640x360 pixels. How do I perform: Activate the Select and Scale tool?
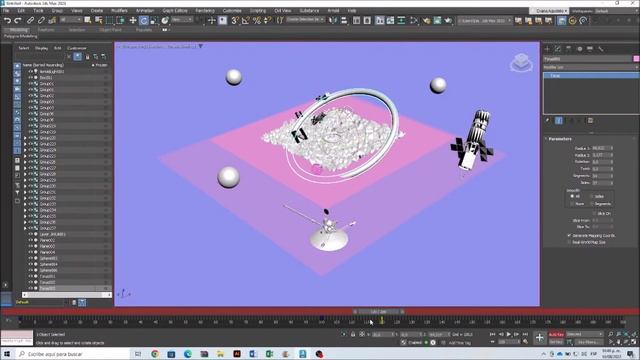(x=154, y=20)
